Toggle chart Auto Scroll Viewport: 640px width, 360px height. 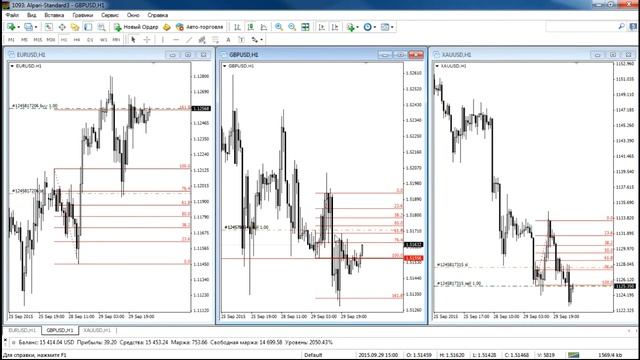pos(322,27)
